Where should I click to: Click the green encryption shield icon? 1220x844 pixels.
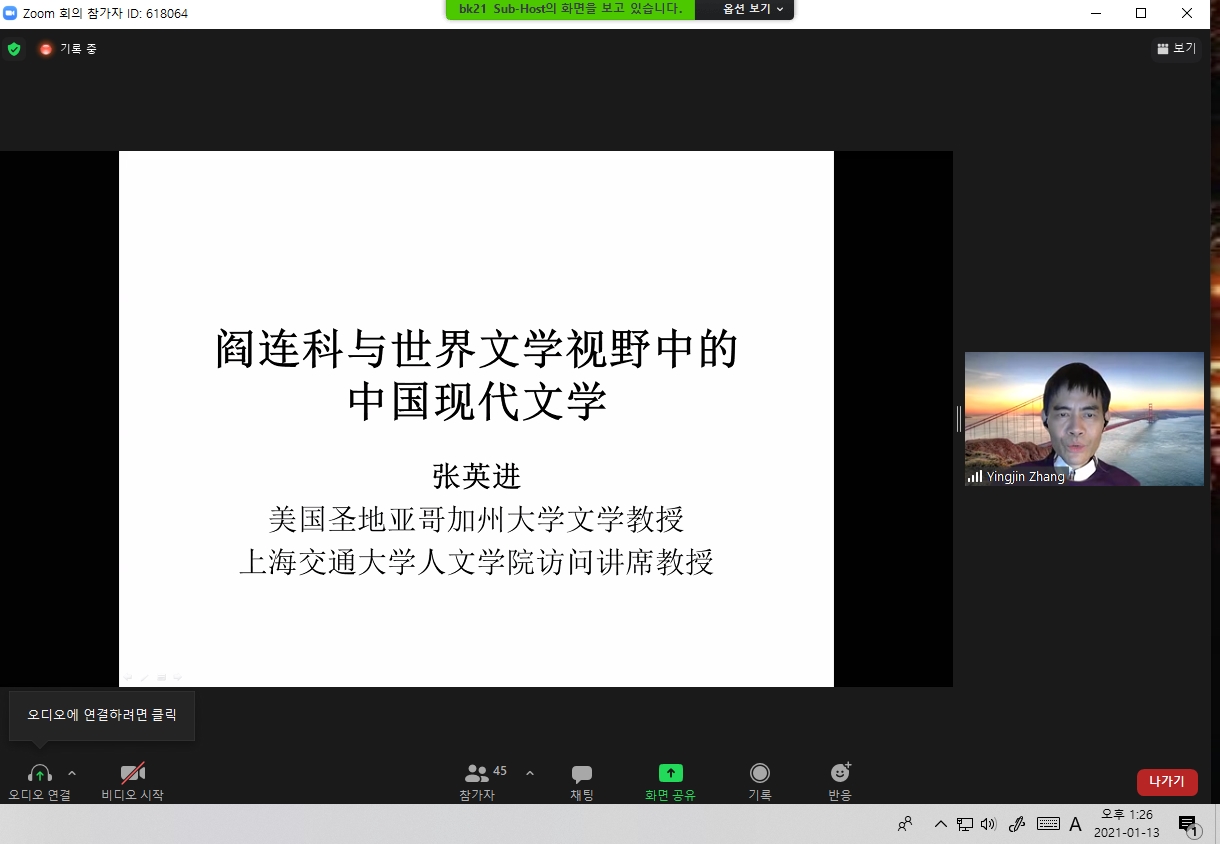[x=14, y=48]
